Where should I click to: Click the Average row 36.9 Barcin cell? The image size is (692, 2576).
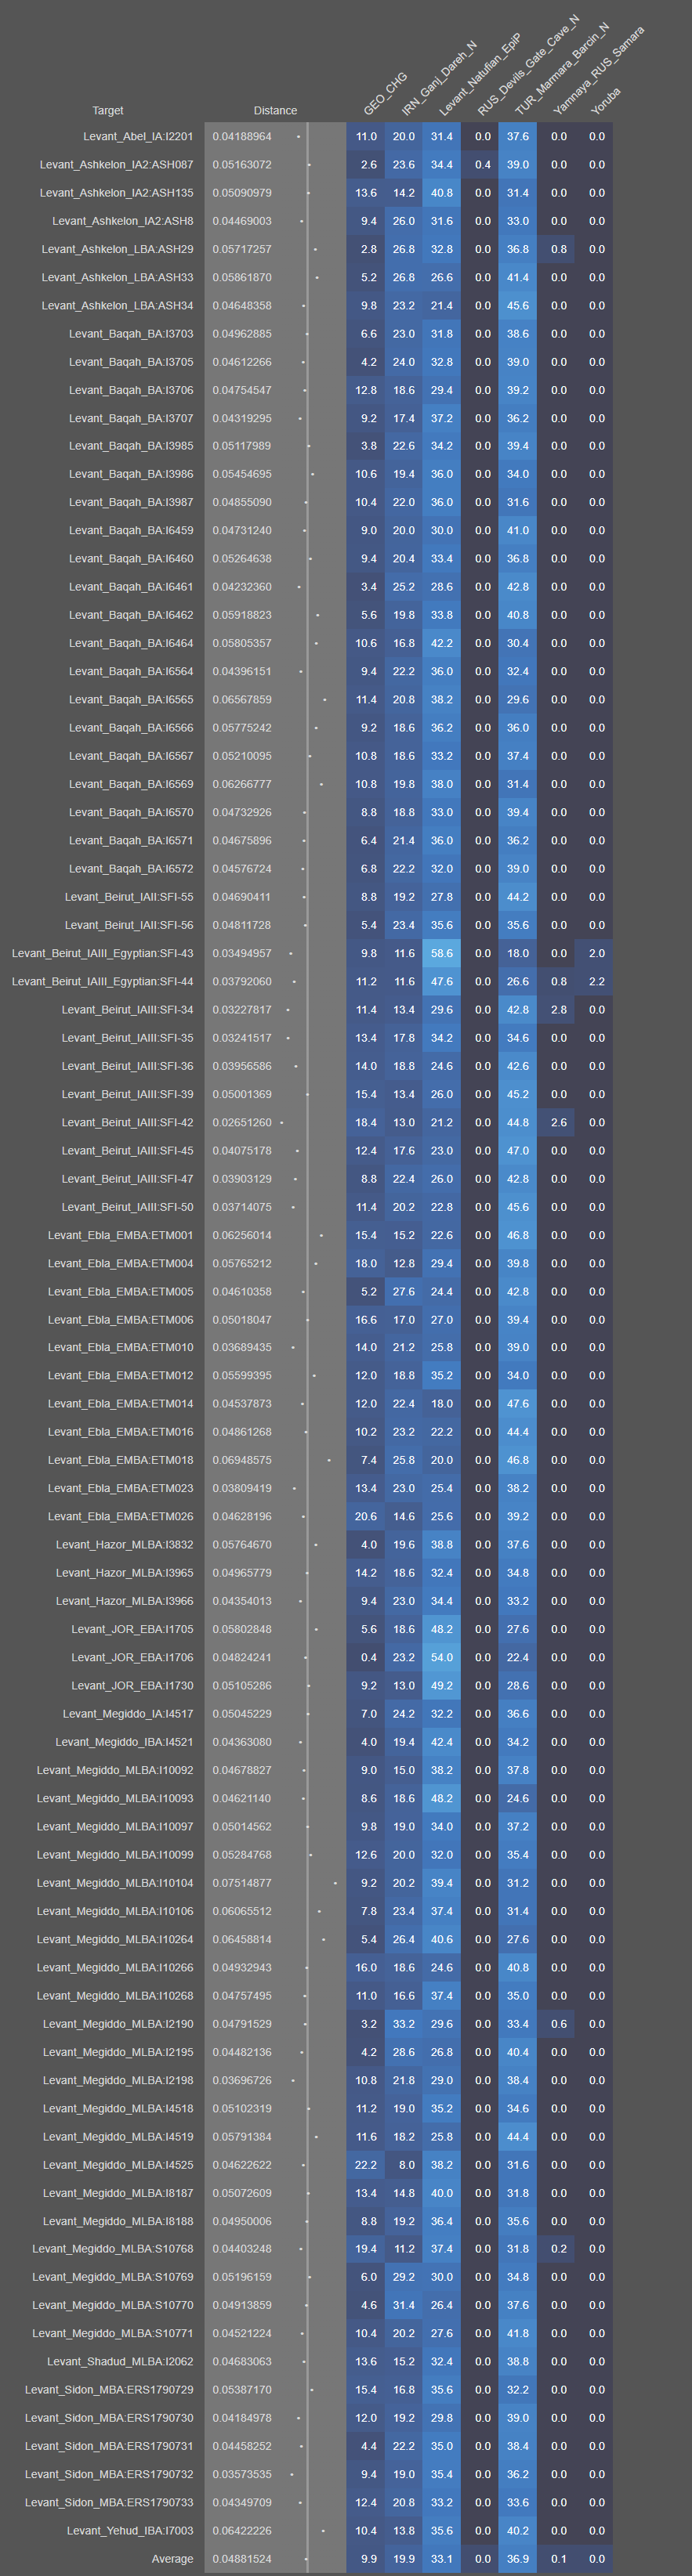coord(518,2559)
